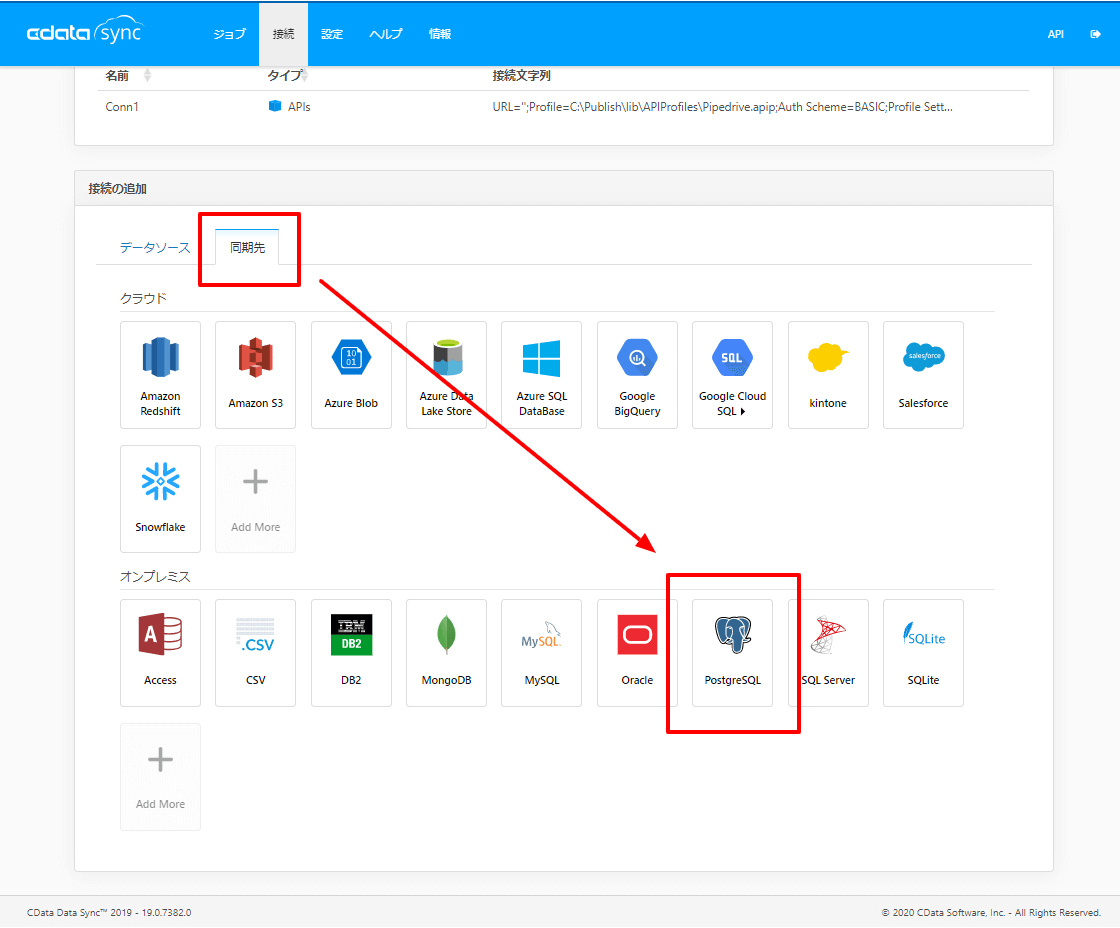Click the 接続の追加 panel header
The width and height of the screenshot is (1120, 928).
[564, 189]
